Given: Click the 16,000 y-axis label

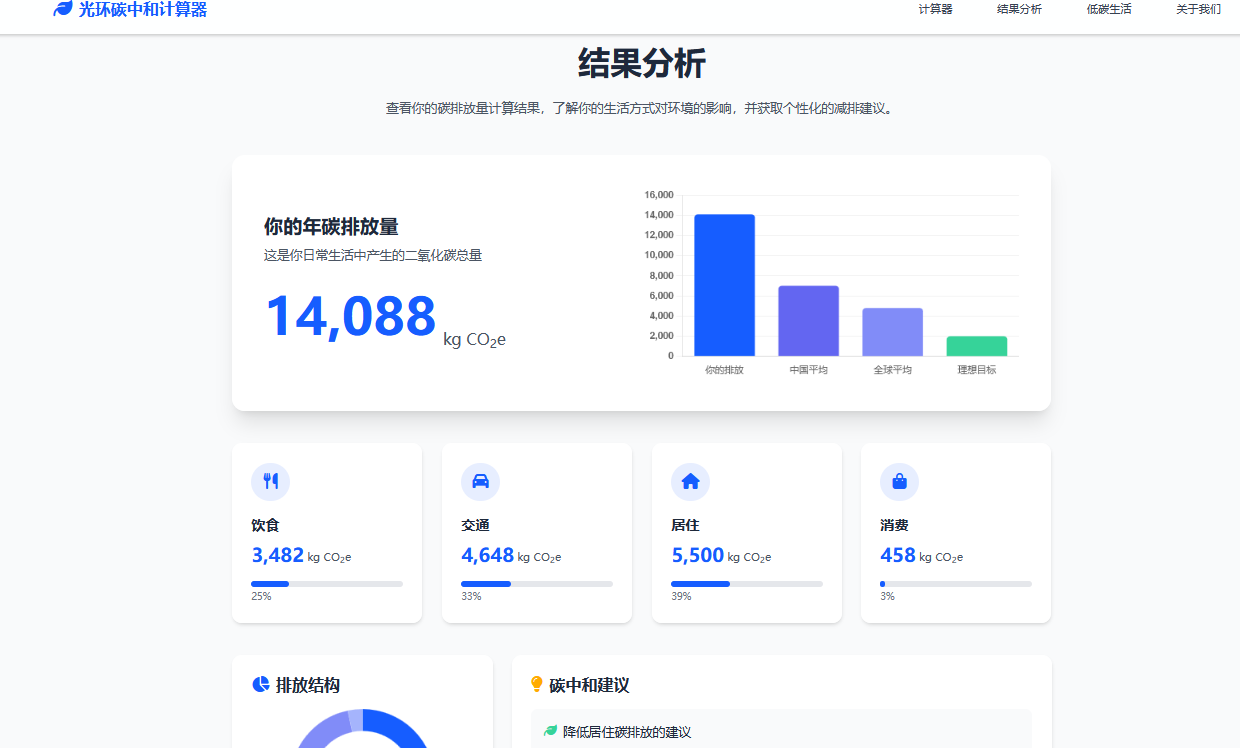Looking at the screenshot, I should [659, 195].
